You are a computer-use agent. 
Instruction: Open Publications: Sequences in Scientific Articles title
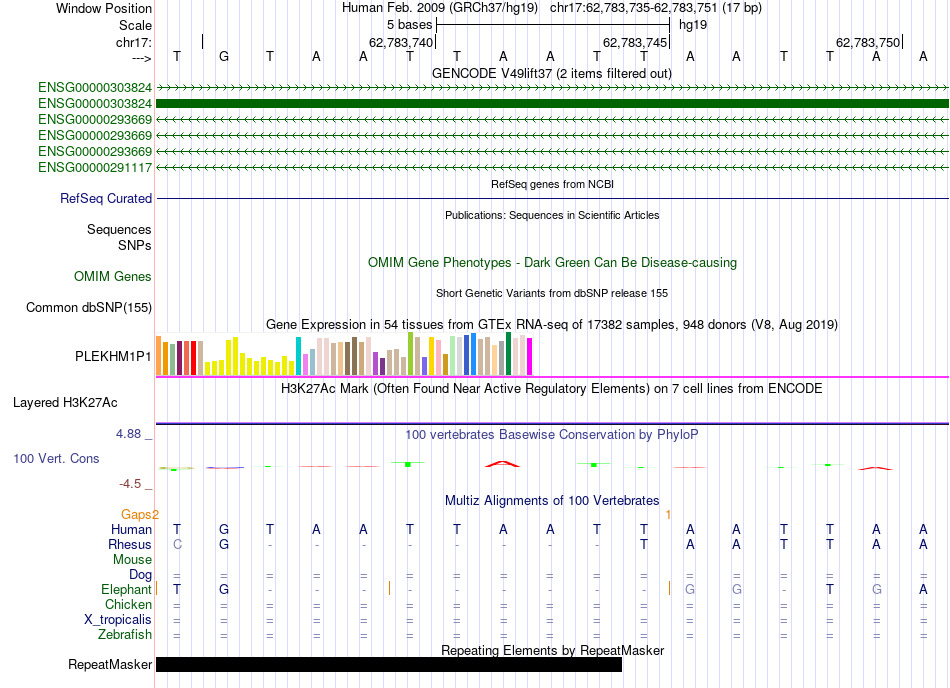click(x=552, y=215)
